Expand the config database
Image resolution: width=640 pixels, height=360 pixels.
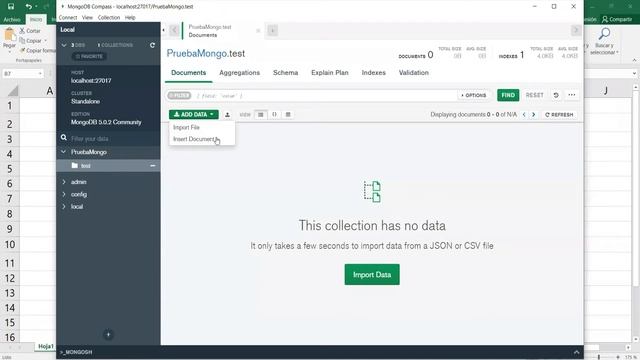[x=64, y=194]
